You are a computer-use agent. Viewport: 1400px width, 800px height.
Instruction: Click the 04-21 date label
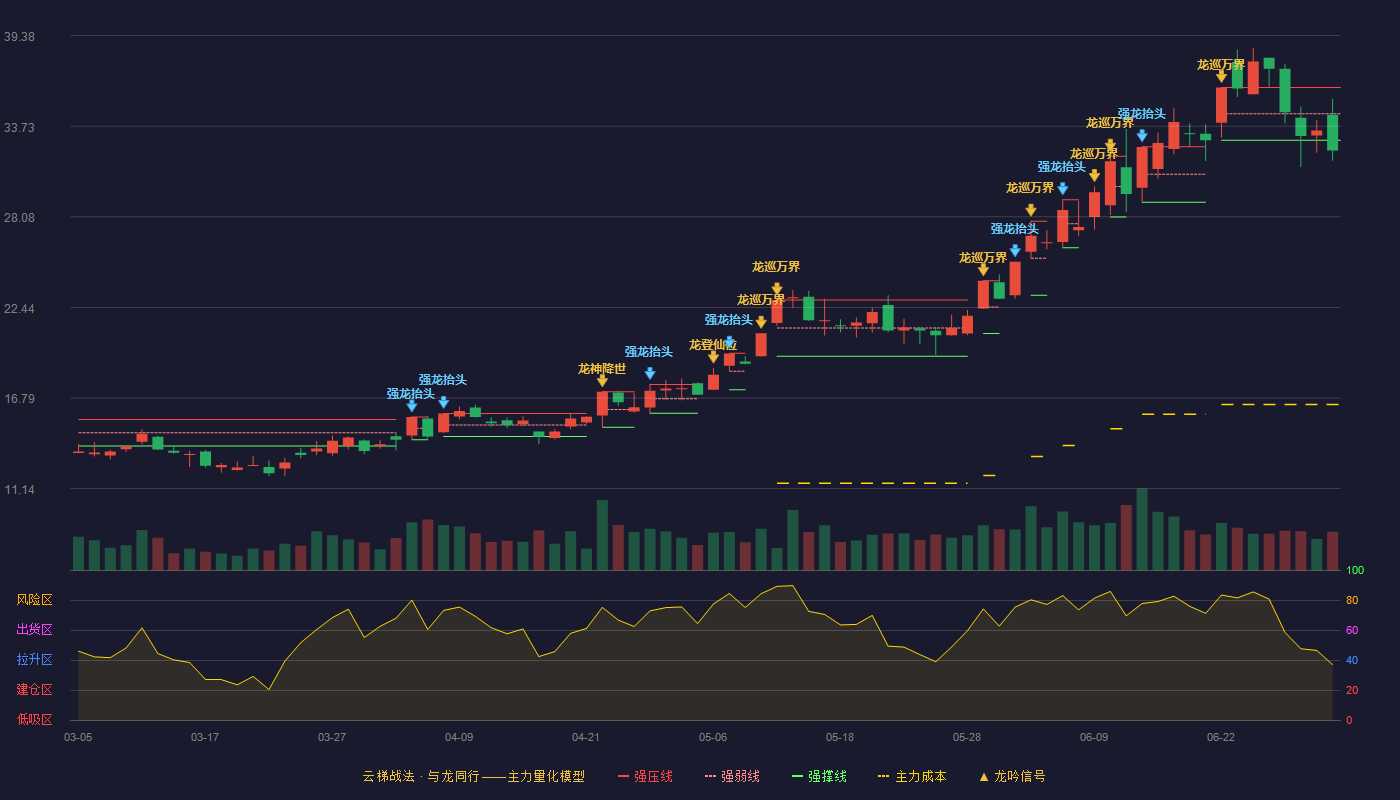[x=586, y=737]
